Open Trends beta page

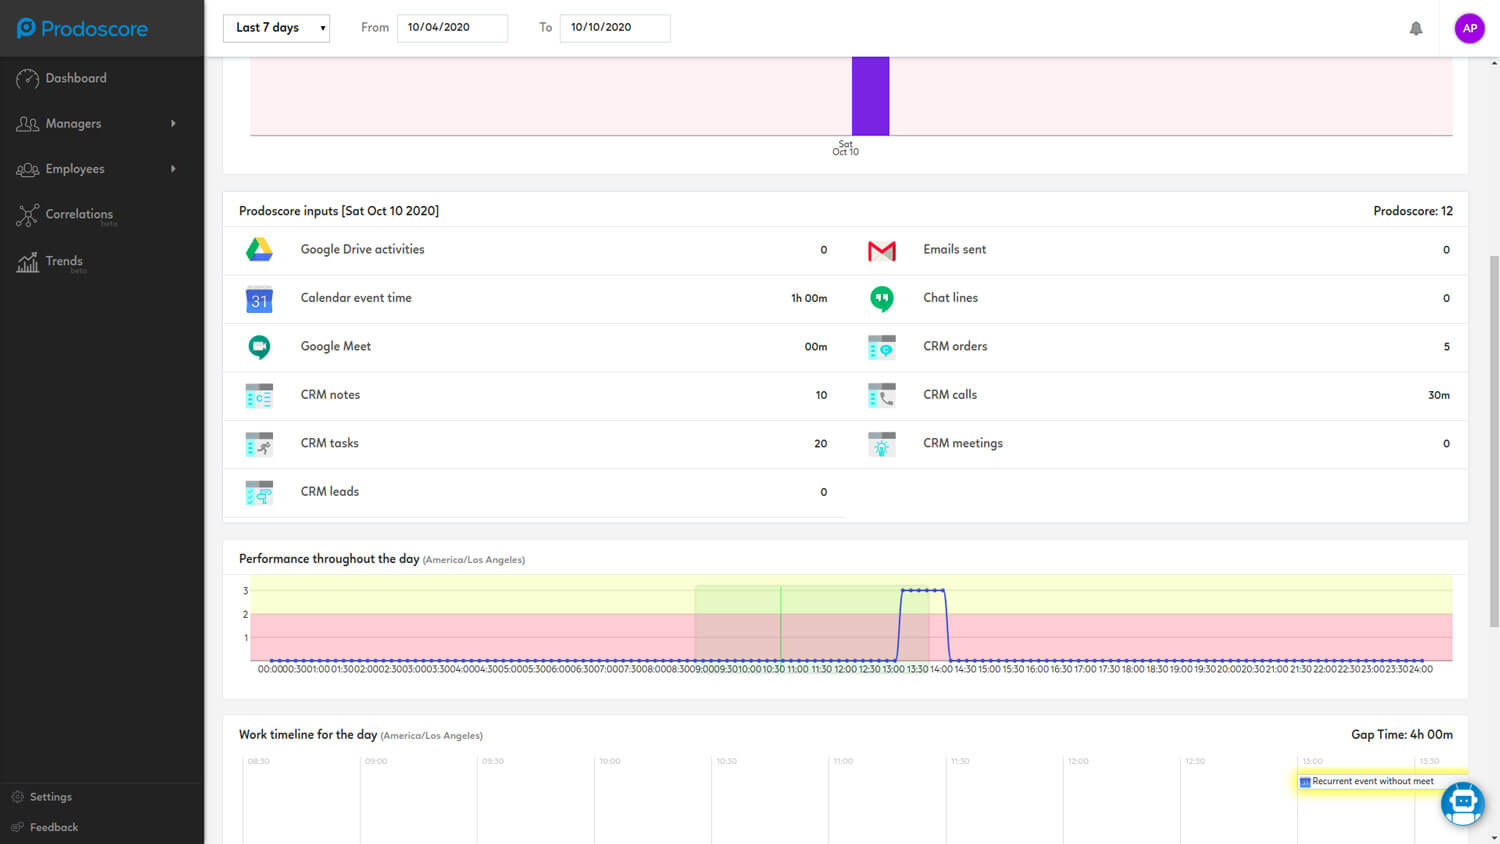point(64,262)
